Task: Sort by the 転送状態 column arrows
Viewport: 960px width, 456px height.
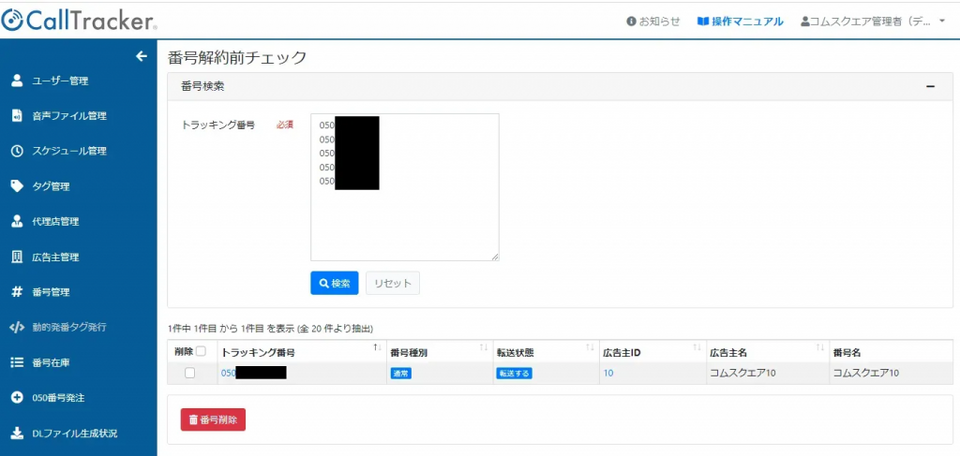Action: (x=591, y=347)
